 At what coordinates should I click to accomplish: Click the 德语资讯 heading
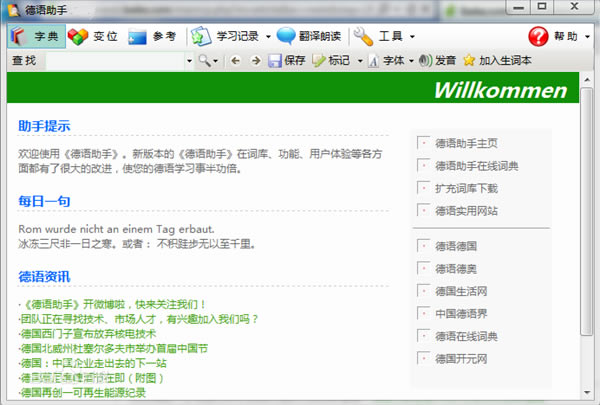coord(44,277)
